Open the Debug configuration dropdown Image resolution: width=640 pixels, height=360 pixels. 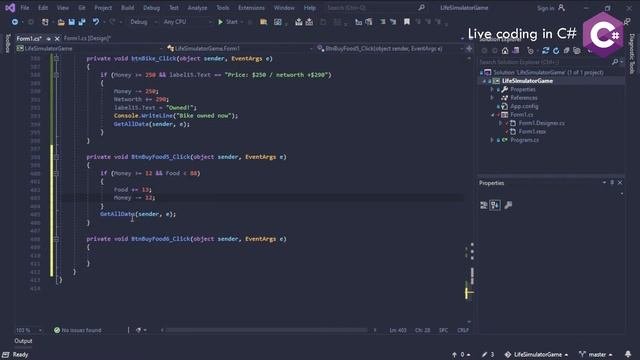(x=143, y=22)
